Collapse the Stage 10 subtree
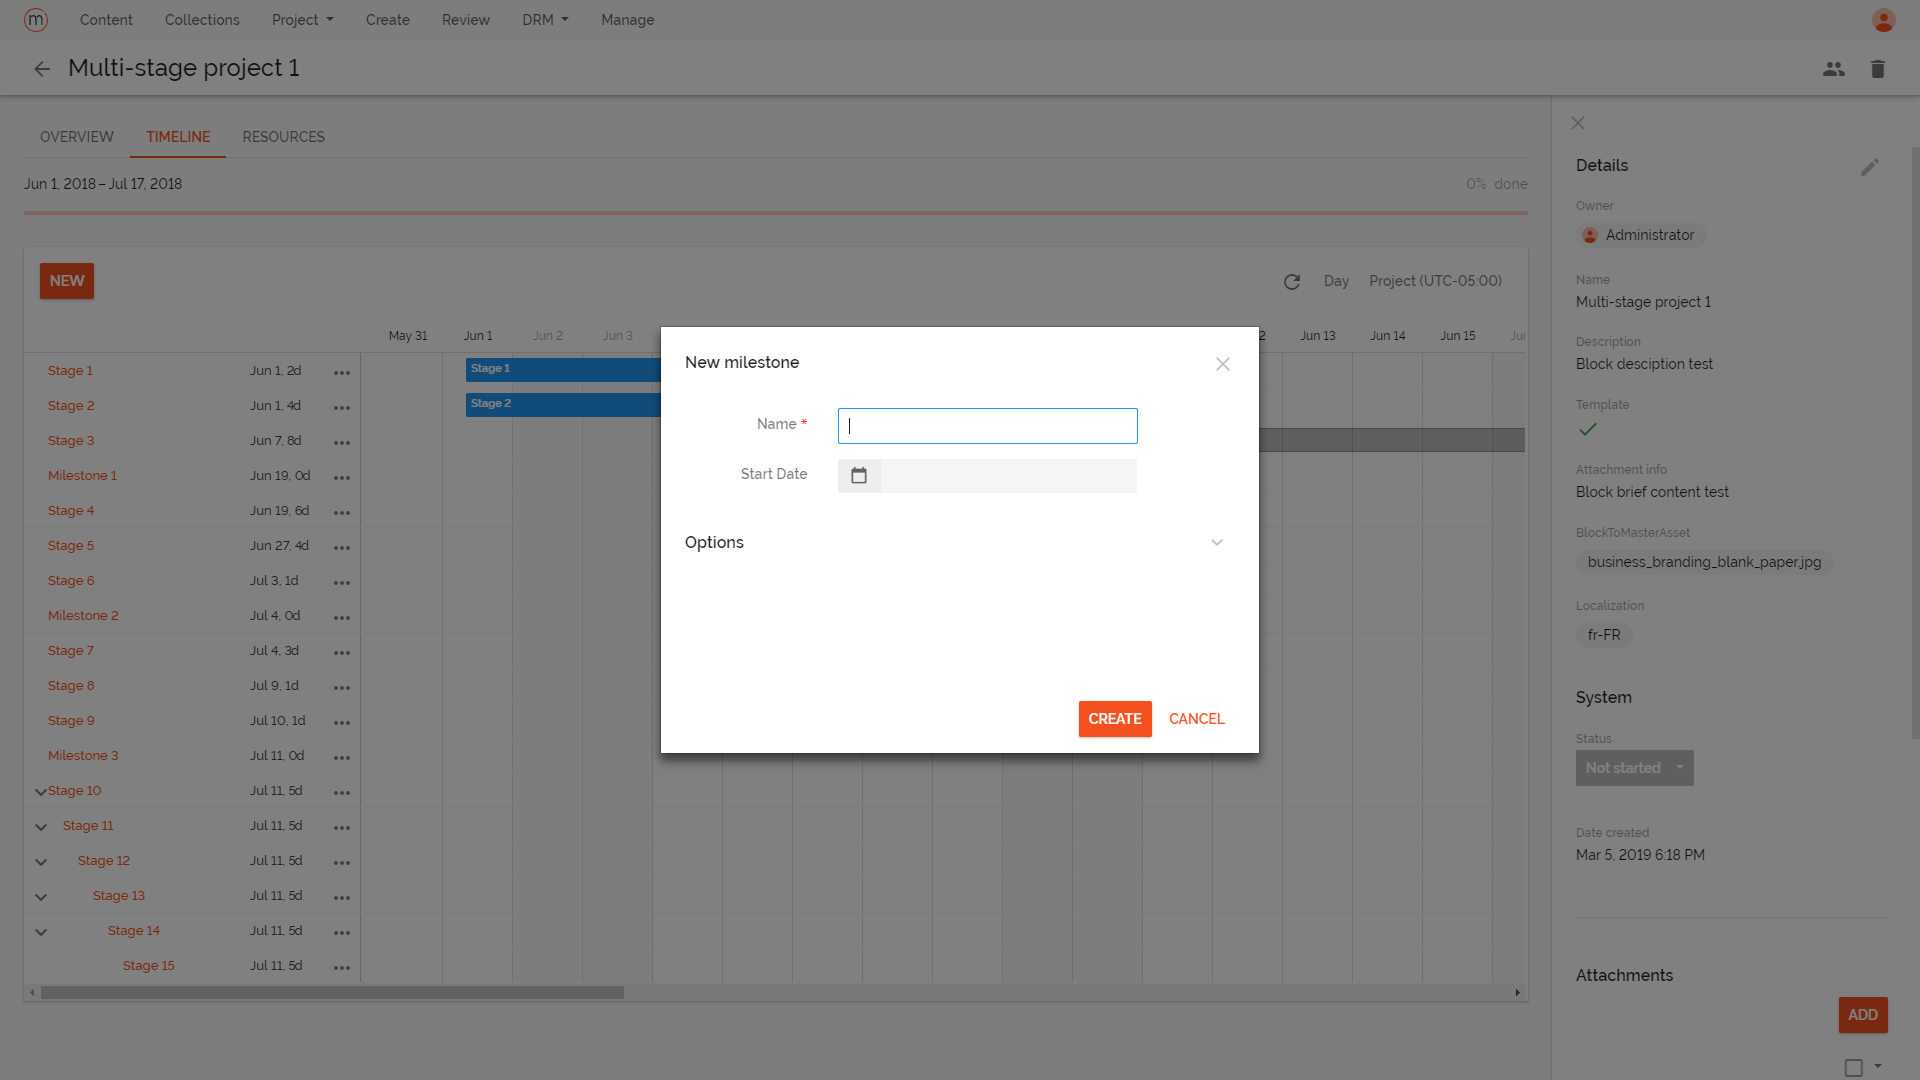Screen dimensions: 1920x1080 point(40,790)
